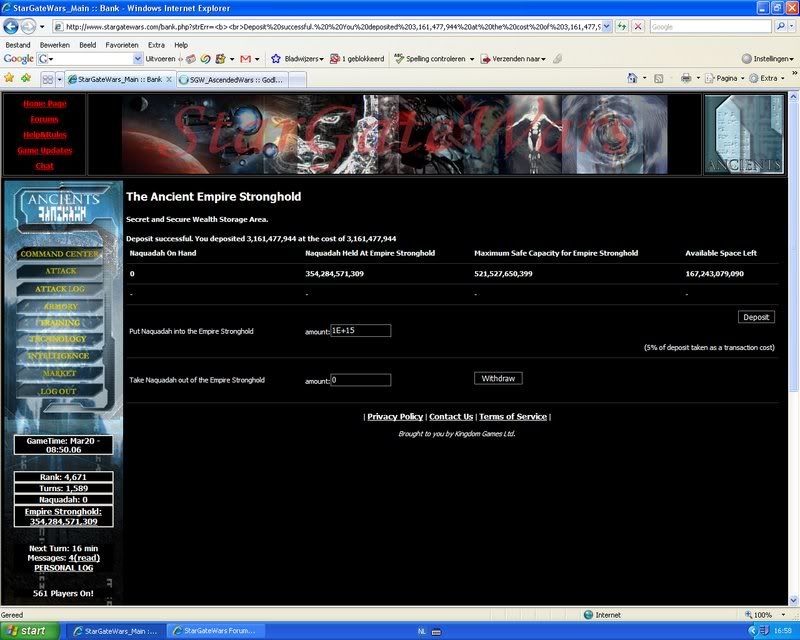This screenshot has width=800, height=640.
Task: Click the Windows start button
Action: pos(32,631)
